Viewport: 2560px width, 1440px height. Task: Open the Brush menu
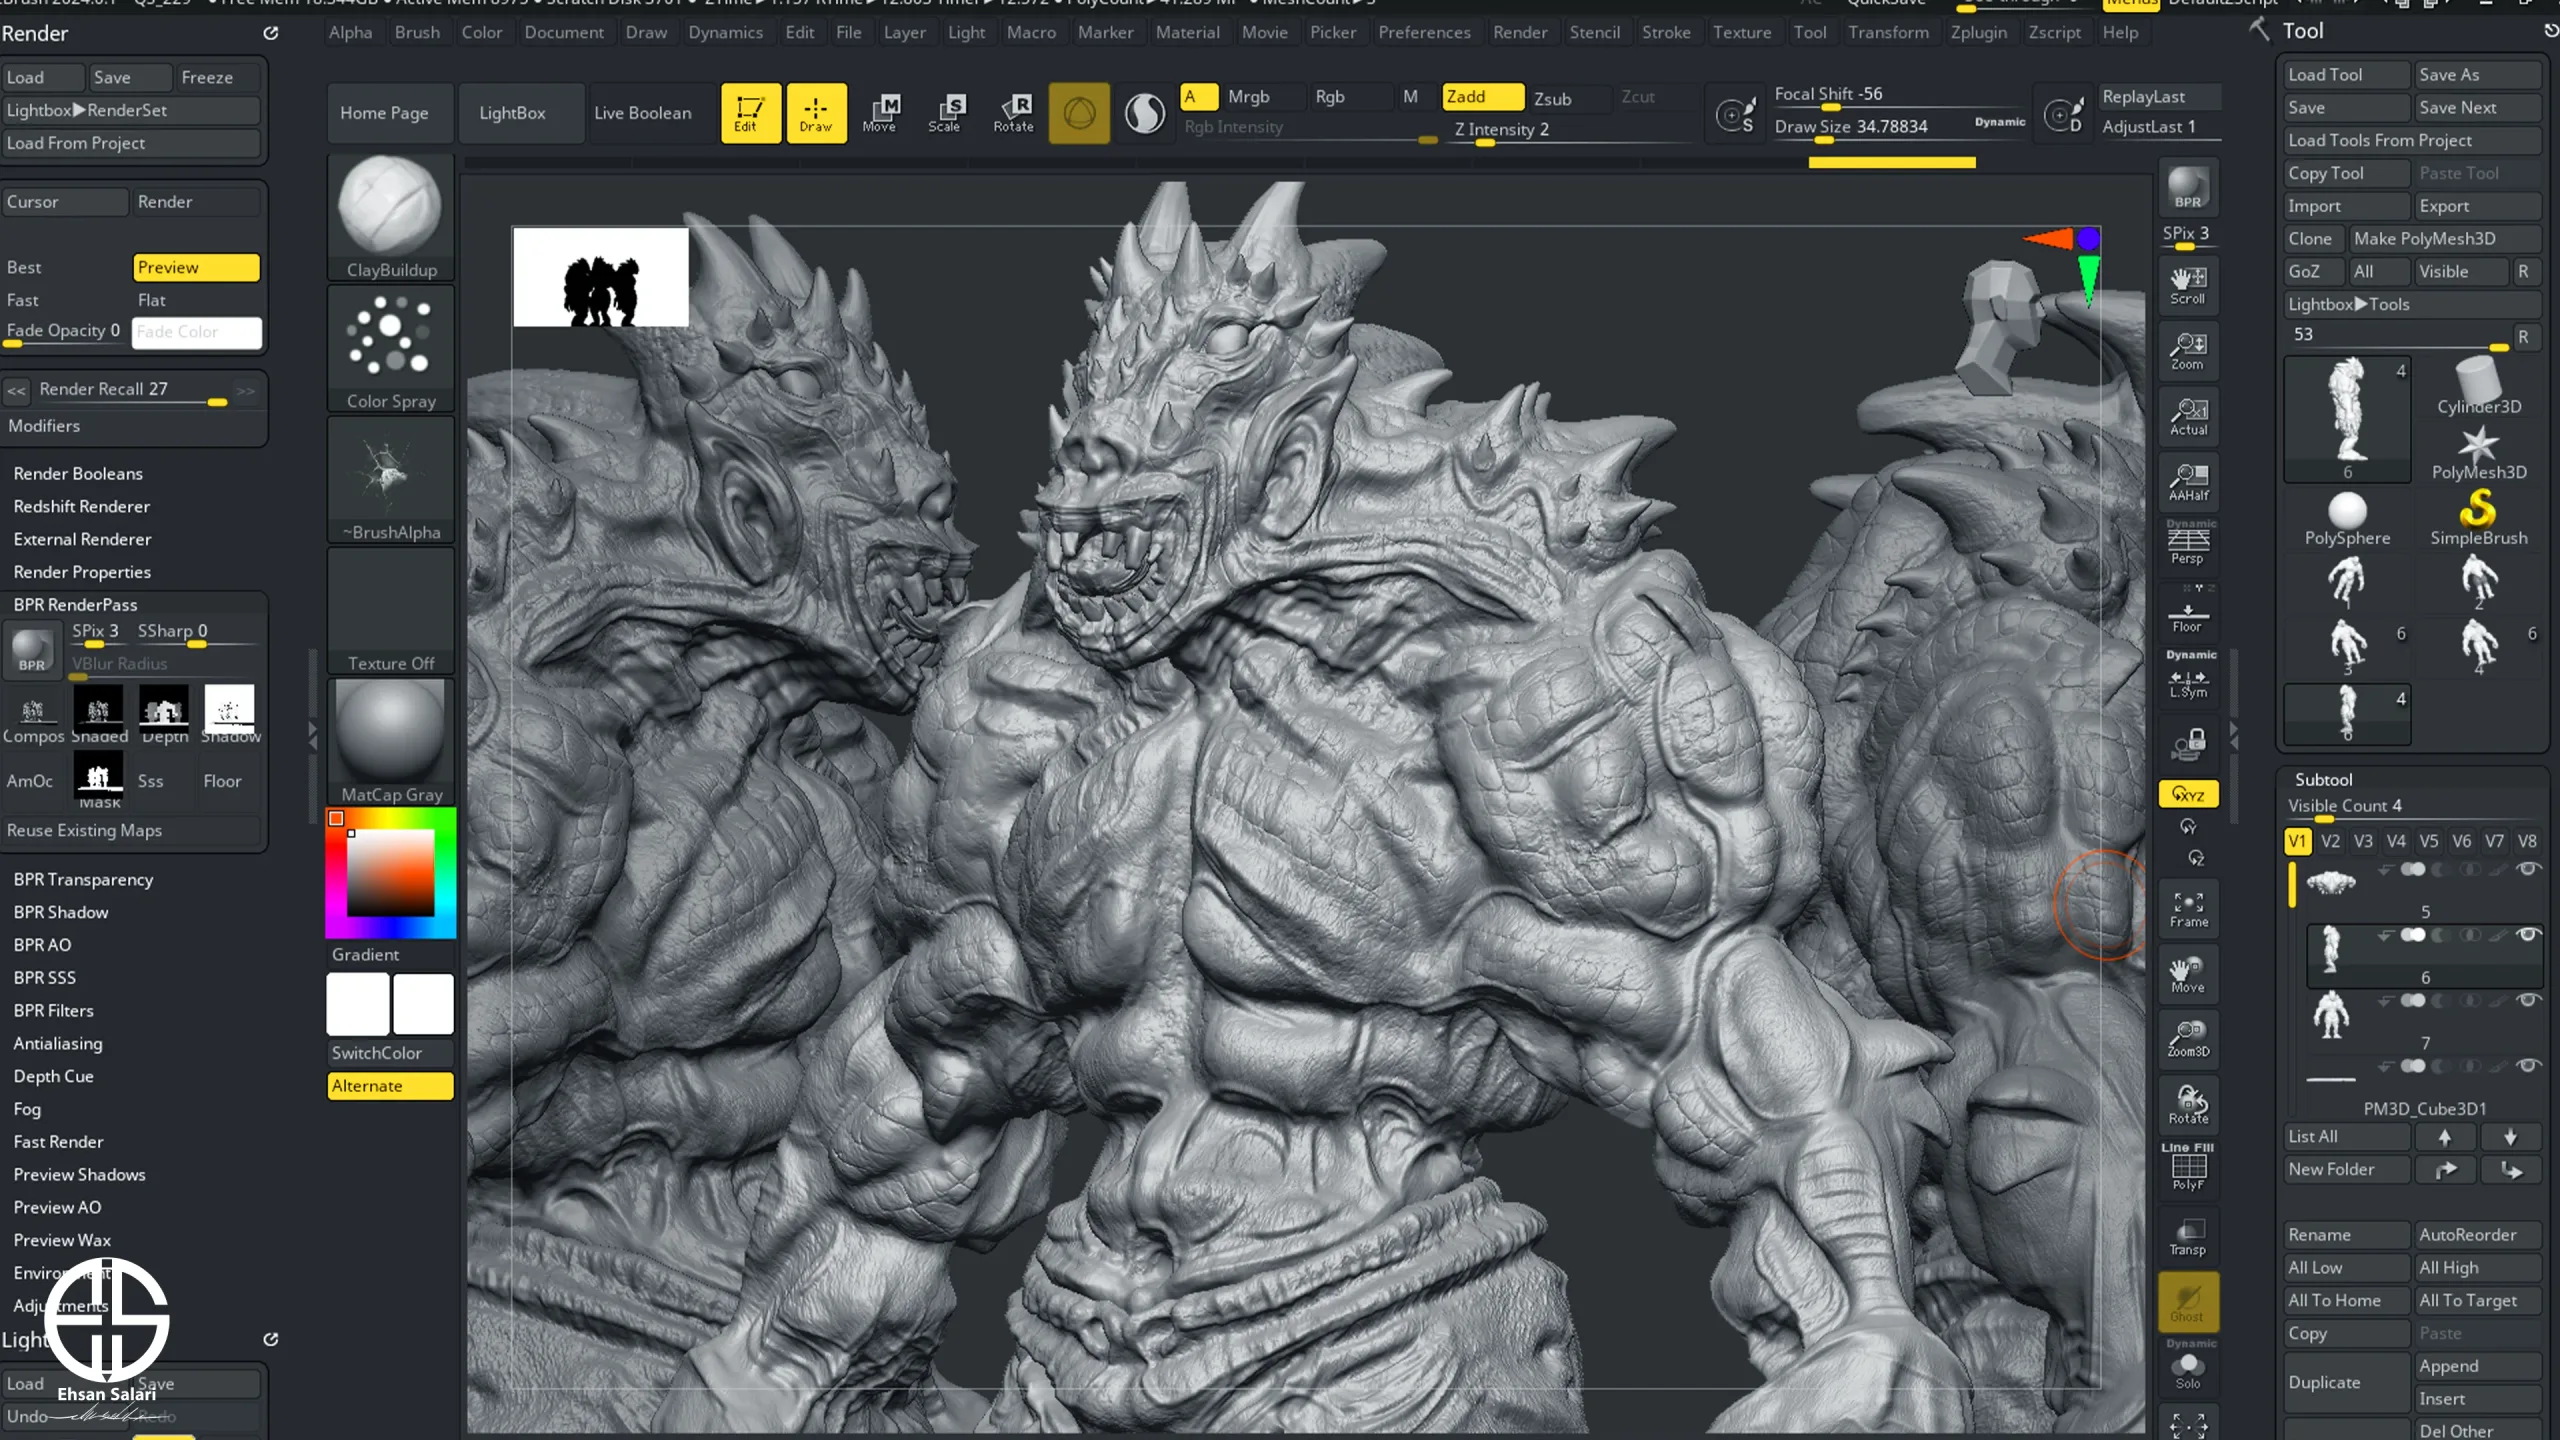[x=417, y=32]
